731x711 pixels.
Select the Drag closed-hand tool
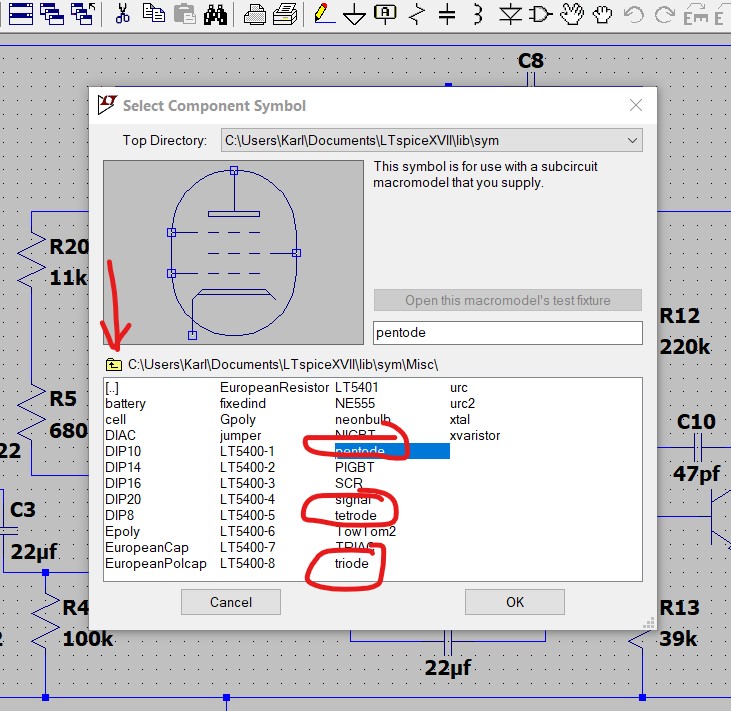coord(602,14)
